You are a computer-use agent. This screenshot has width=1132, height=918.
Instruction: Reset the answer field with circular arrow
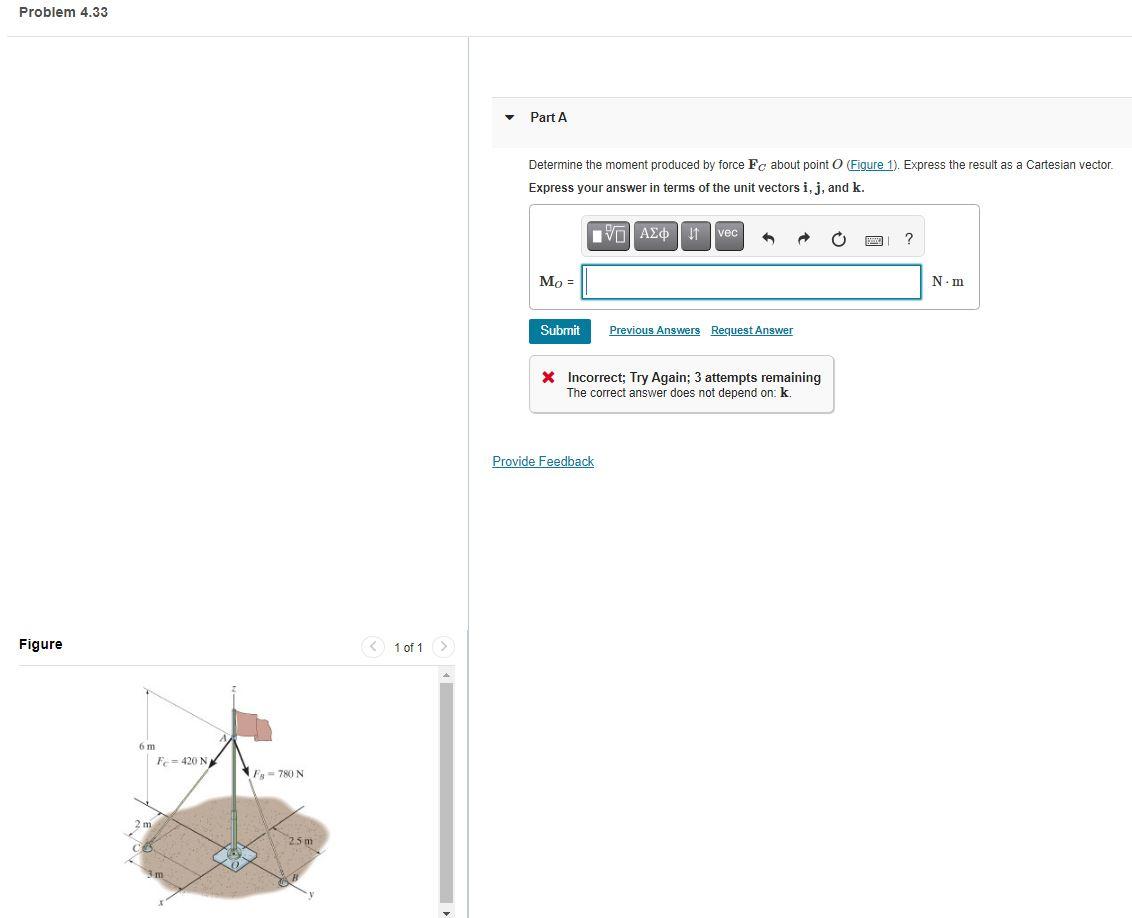pos(838,239)
